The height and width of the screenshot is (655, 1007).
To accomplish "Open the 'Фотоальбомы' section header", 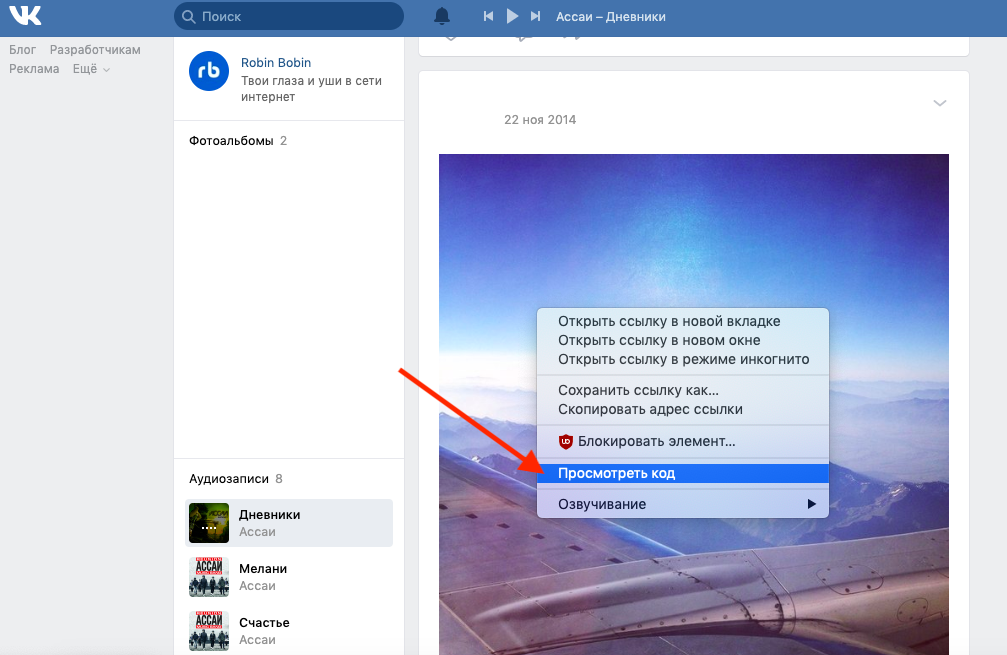I will coord(231,141).
